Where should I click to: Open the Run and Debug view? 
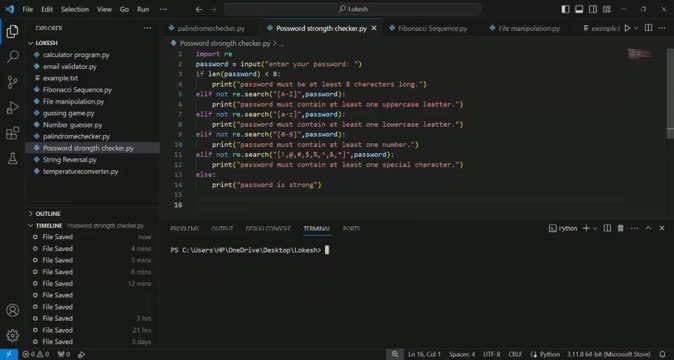pos(12,107)
